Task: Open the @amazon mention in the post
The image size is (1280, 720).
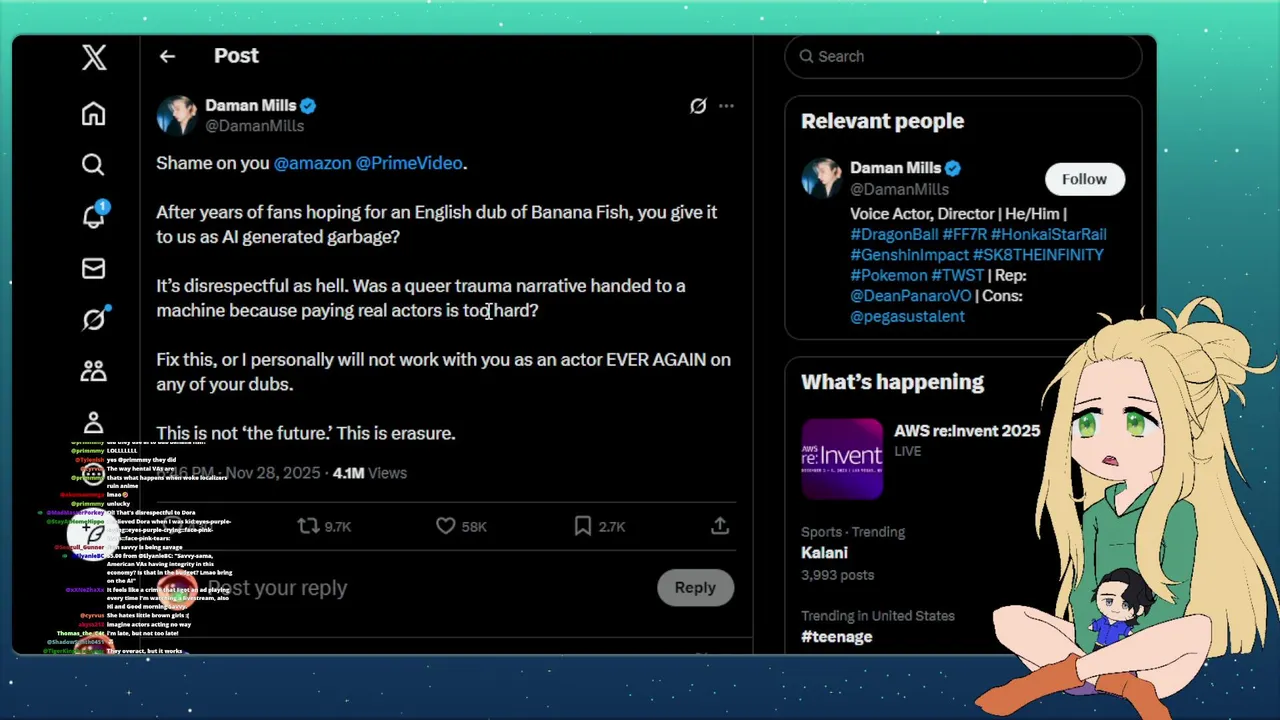Action: [312, 163]
